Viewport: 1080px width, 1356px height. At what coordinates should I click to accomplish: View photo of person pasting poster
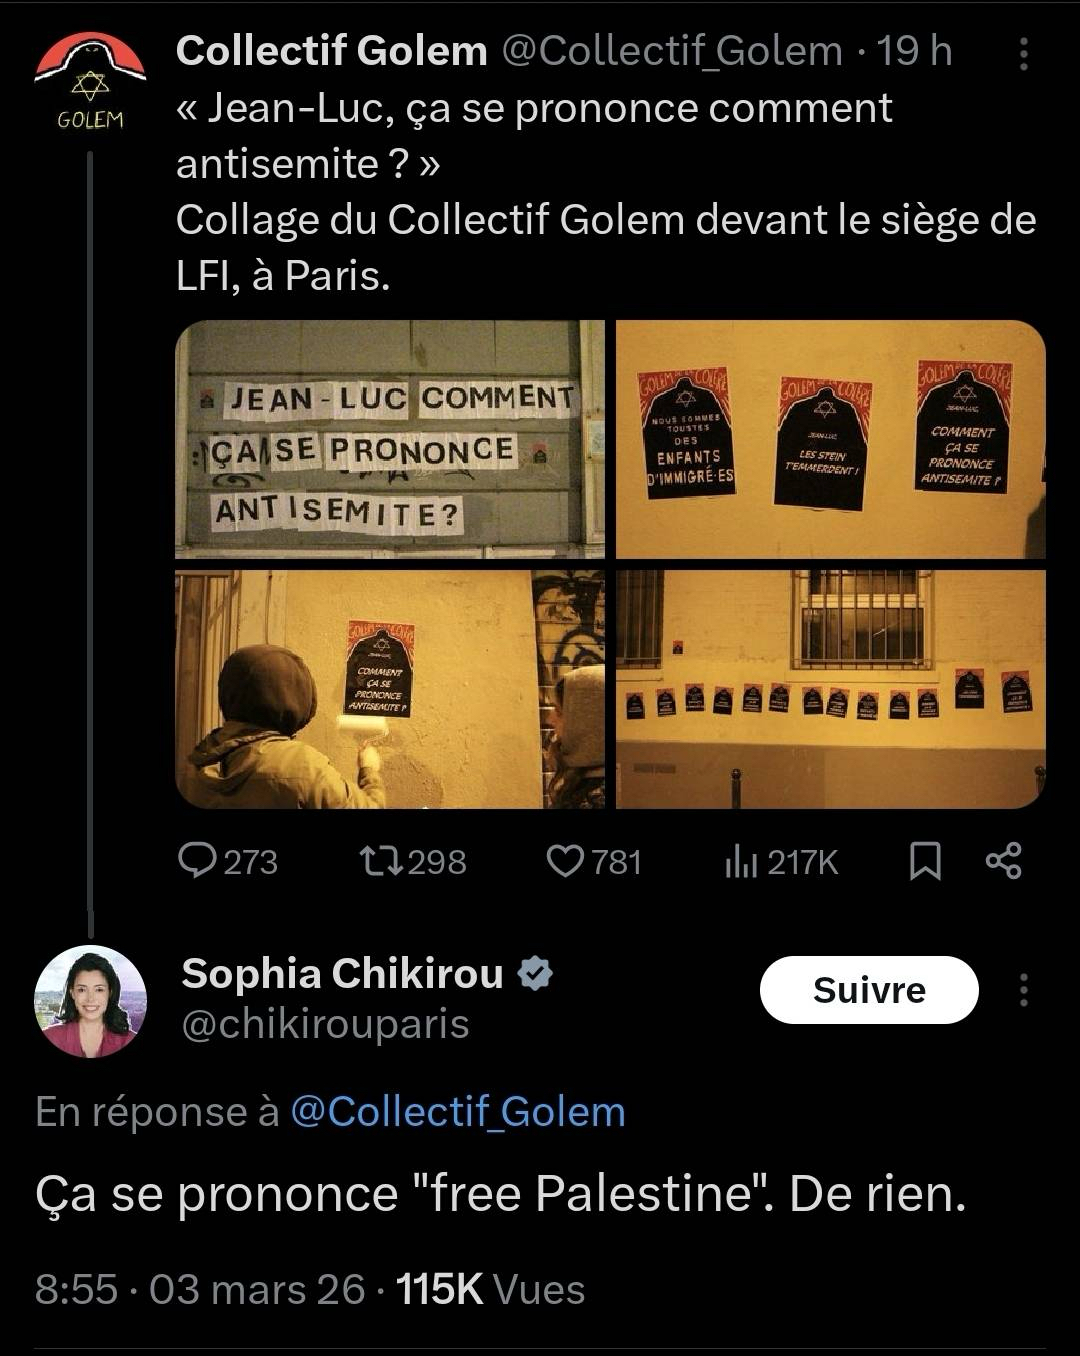[390, 689]
